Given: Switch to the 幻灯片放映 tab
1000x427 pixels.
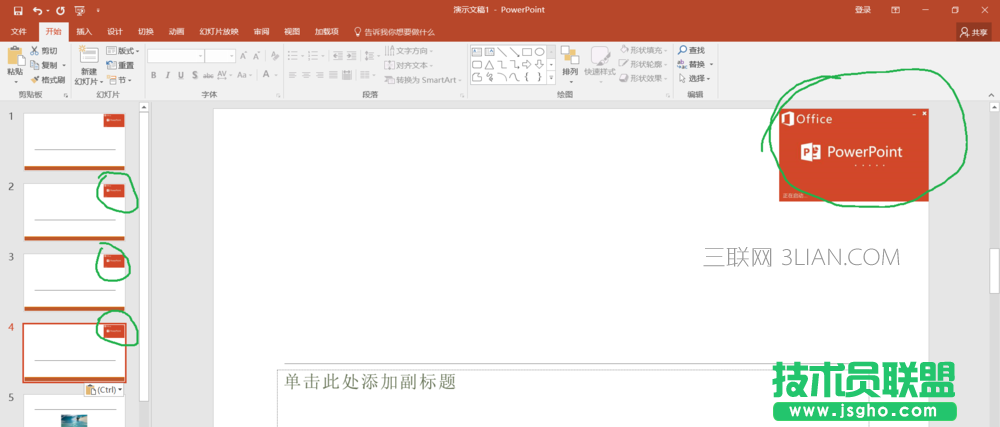Looking at the screenshot, I should tap(219, 32).
